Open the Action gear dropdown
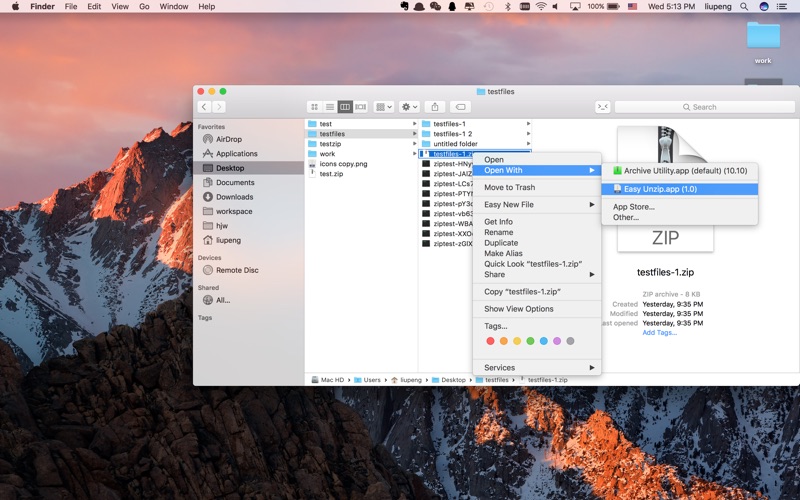This screenshot has height=500, width=800. click(x=409, y=107)
